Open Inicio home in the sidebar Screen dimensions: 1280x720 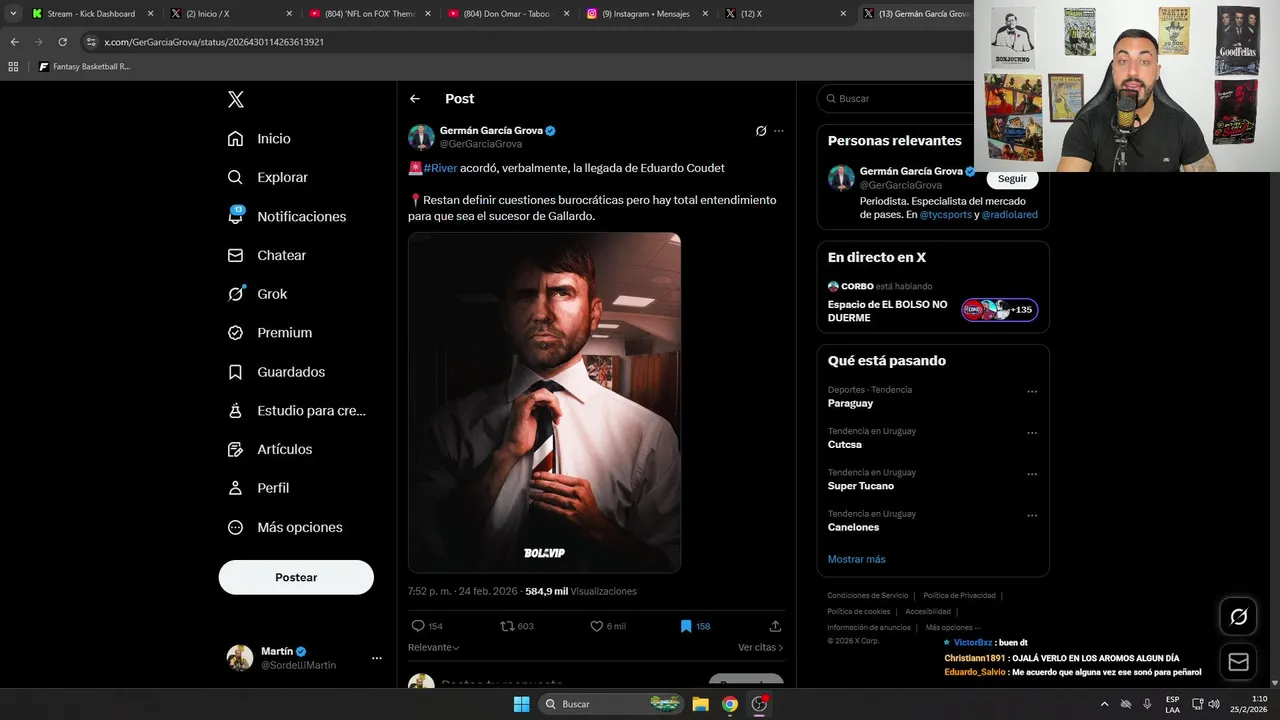tap(259, 139)
